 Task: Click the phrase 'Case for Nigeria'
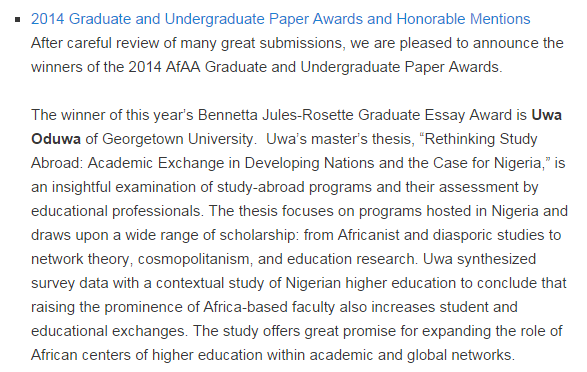(x=487, y=163)
